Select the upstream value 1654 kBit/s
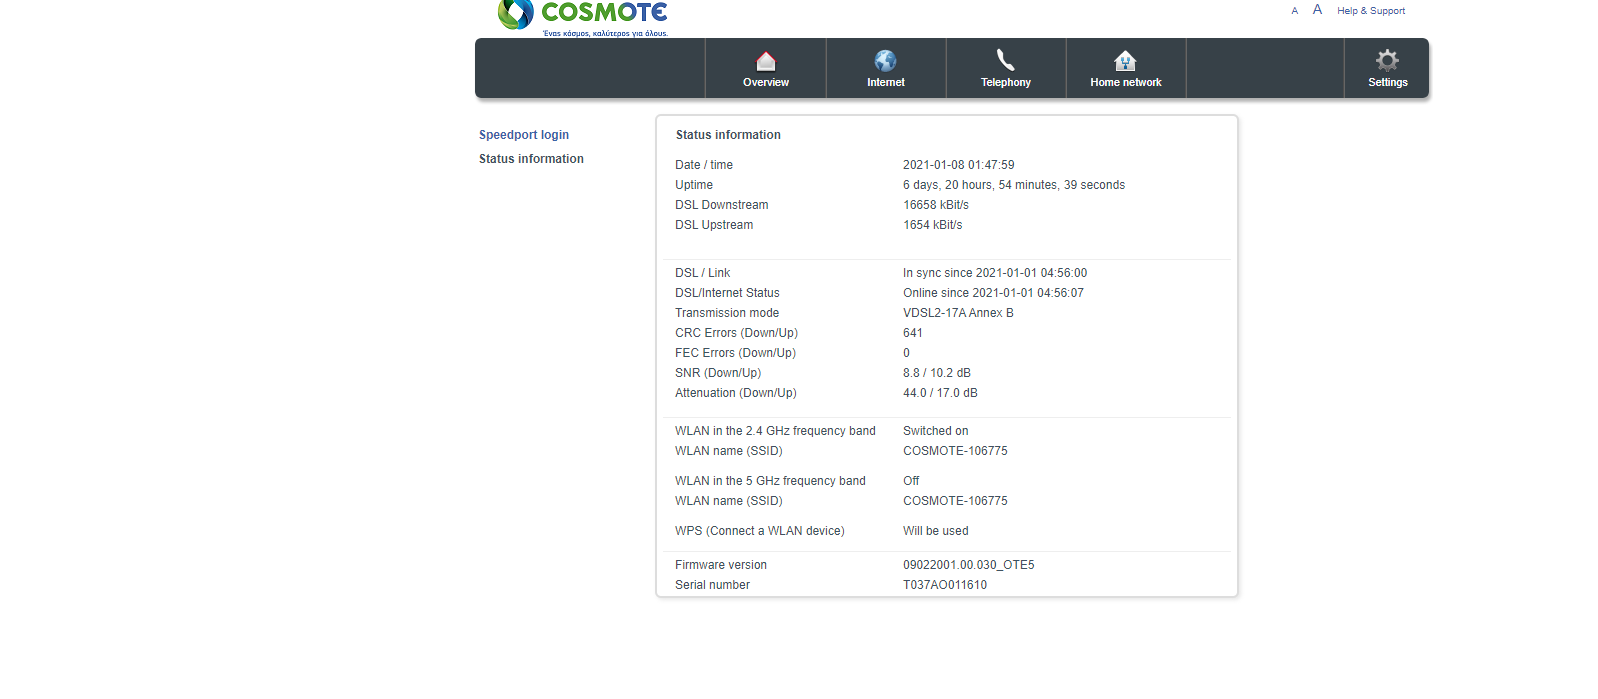1598x699 pixels. pyautogui.click(x=933, y=225)
